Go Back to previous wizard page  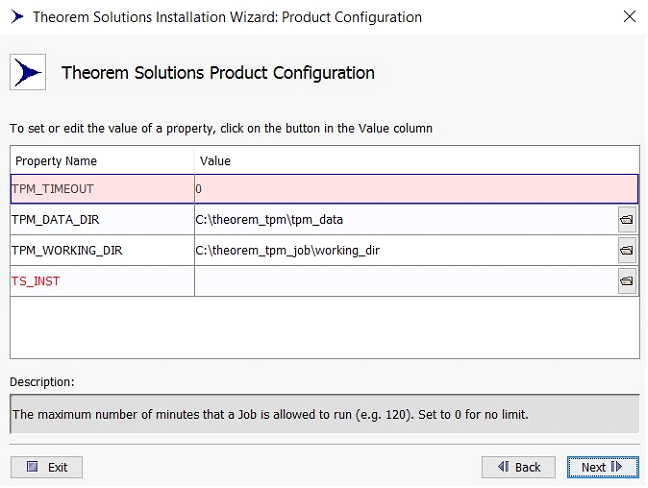point(518,467)
